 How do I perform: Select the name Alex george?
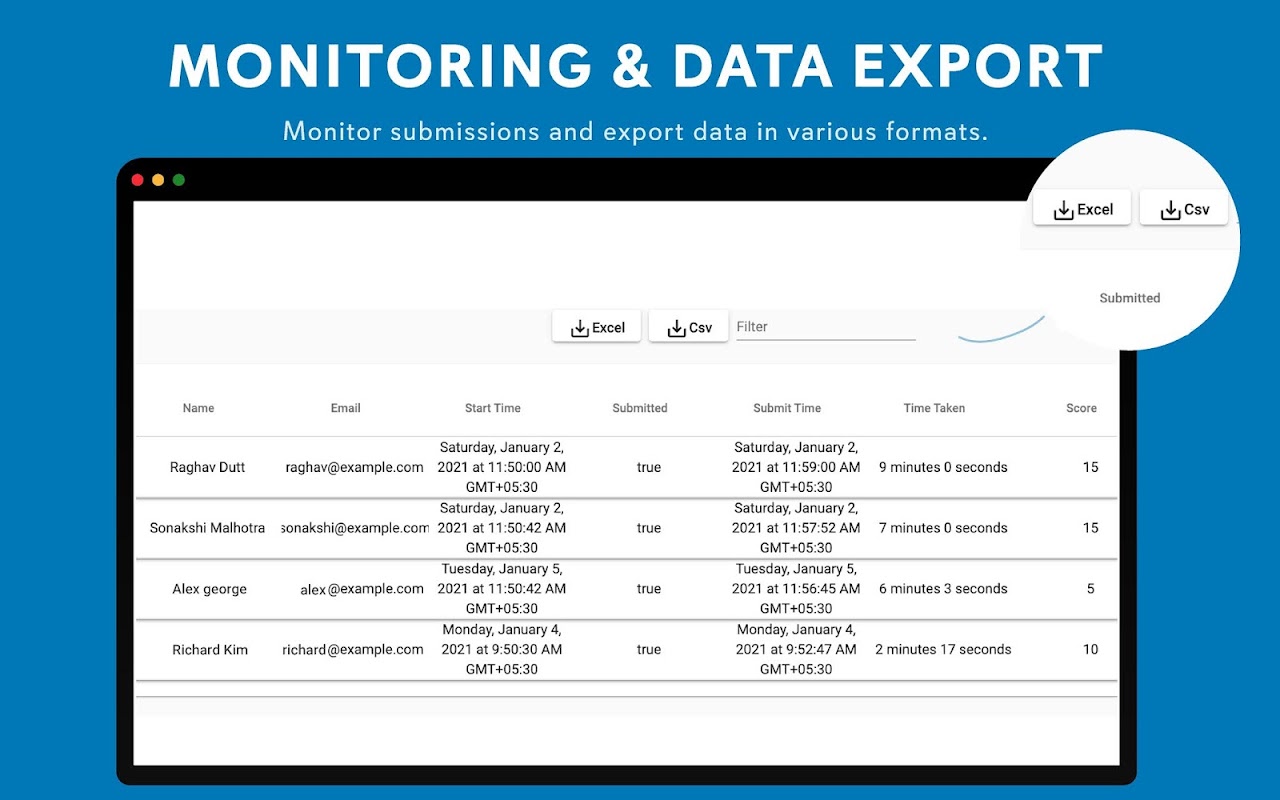pos(210,589)
